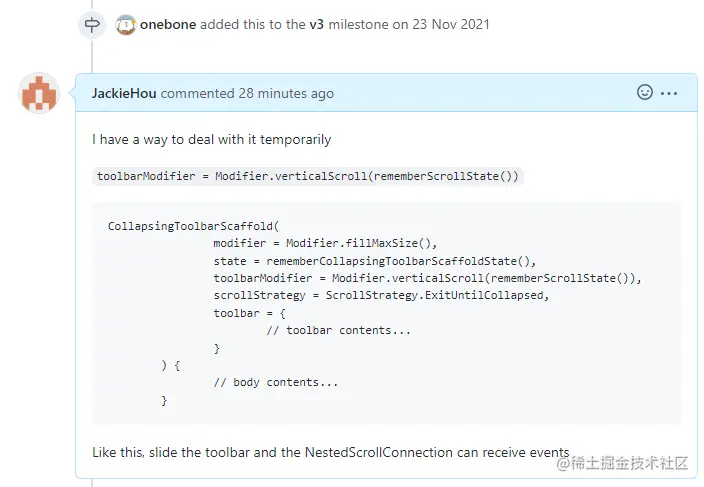Open the three-dot comment options menu
Image resolution: width=704 pixels, height=487 pixels.
669,93
